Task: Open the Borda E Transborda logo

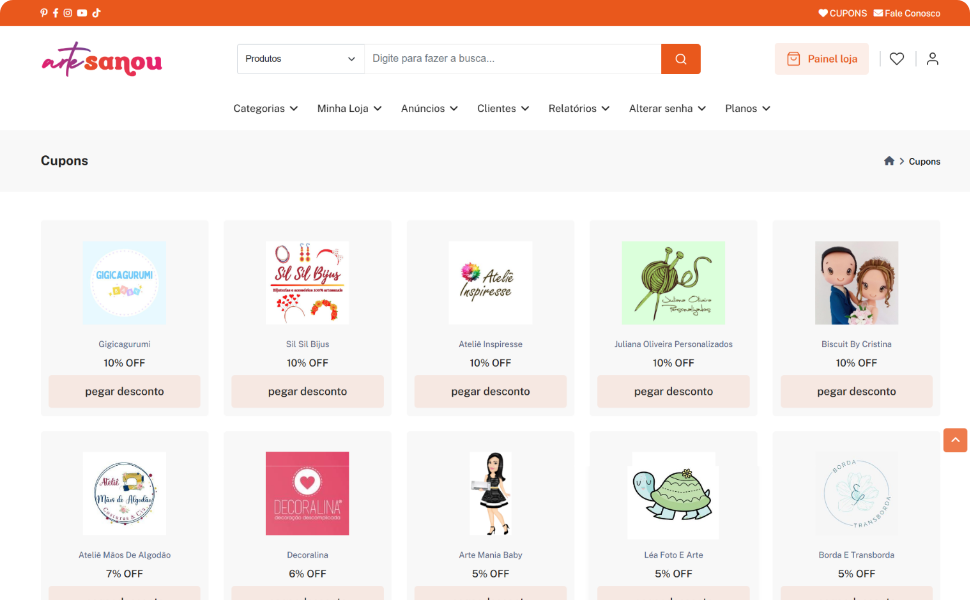Action: pyautogui.click(x=856, y=494)
